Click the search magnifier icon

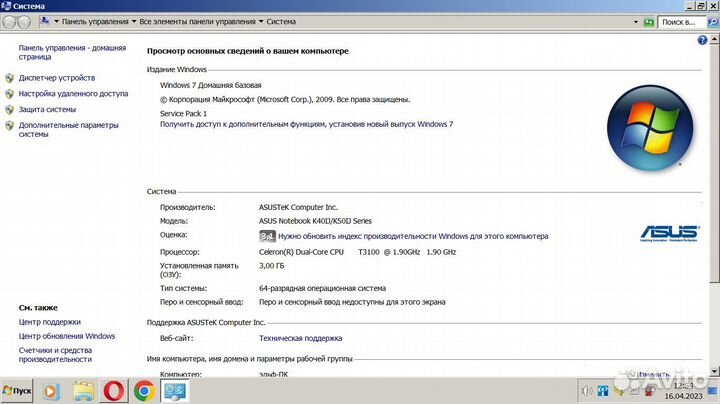(x=713, y=22)
